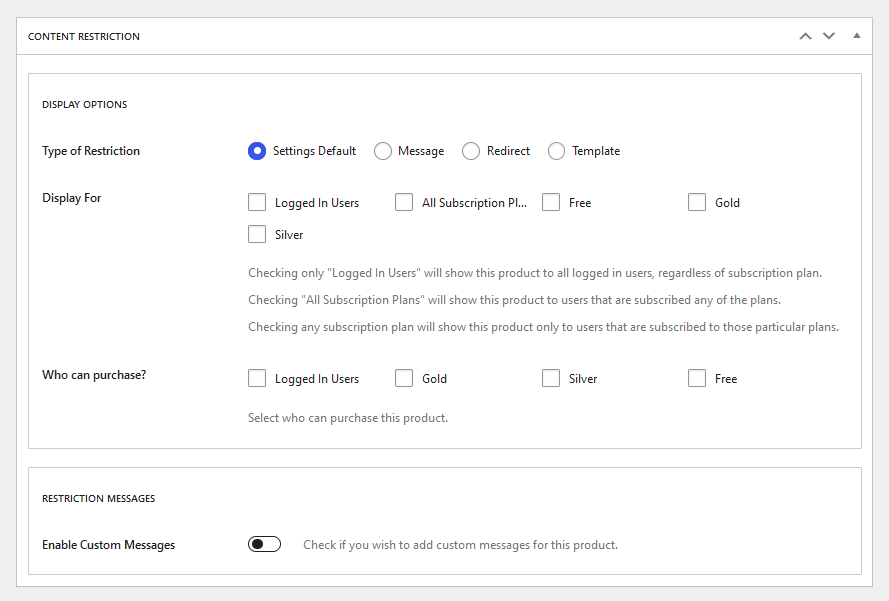Tick the Gold box under Display For

pyautogui.click(x=697, y=202)
